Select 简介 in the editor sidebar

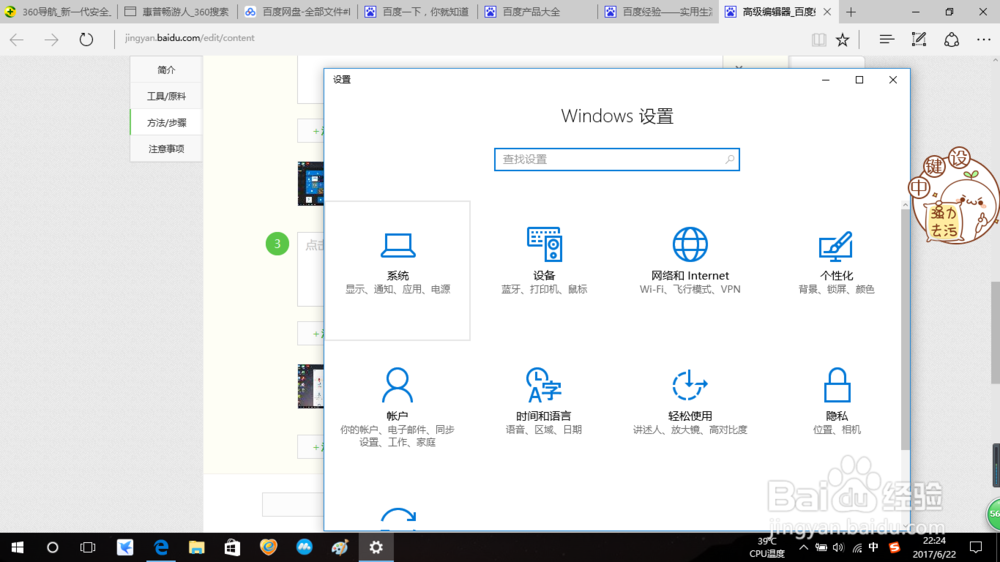166,70
